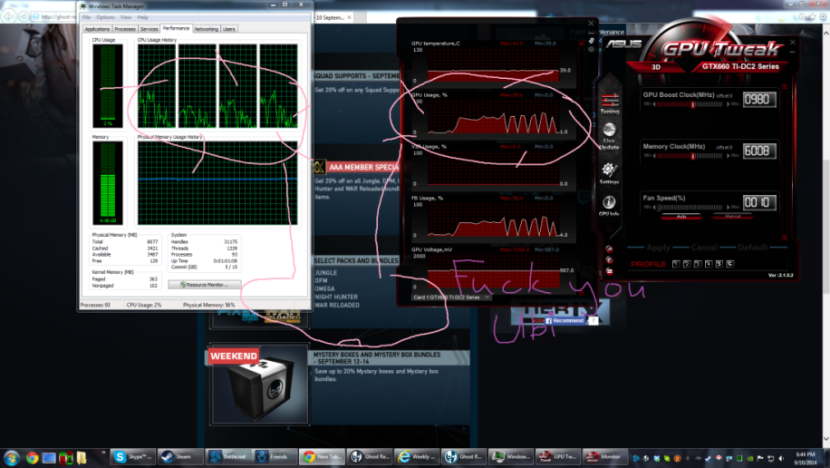The height and width of the screenshot is (468, 830).
Task: Select profile slot 1 in GPU Tweak
Action: click(675, 264)
